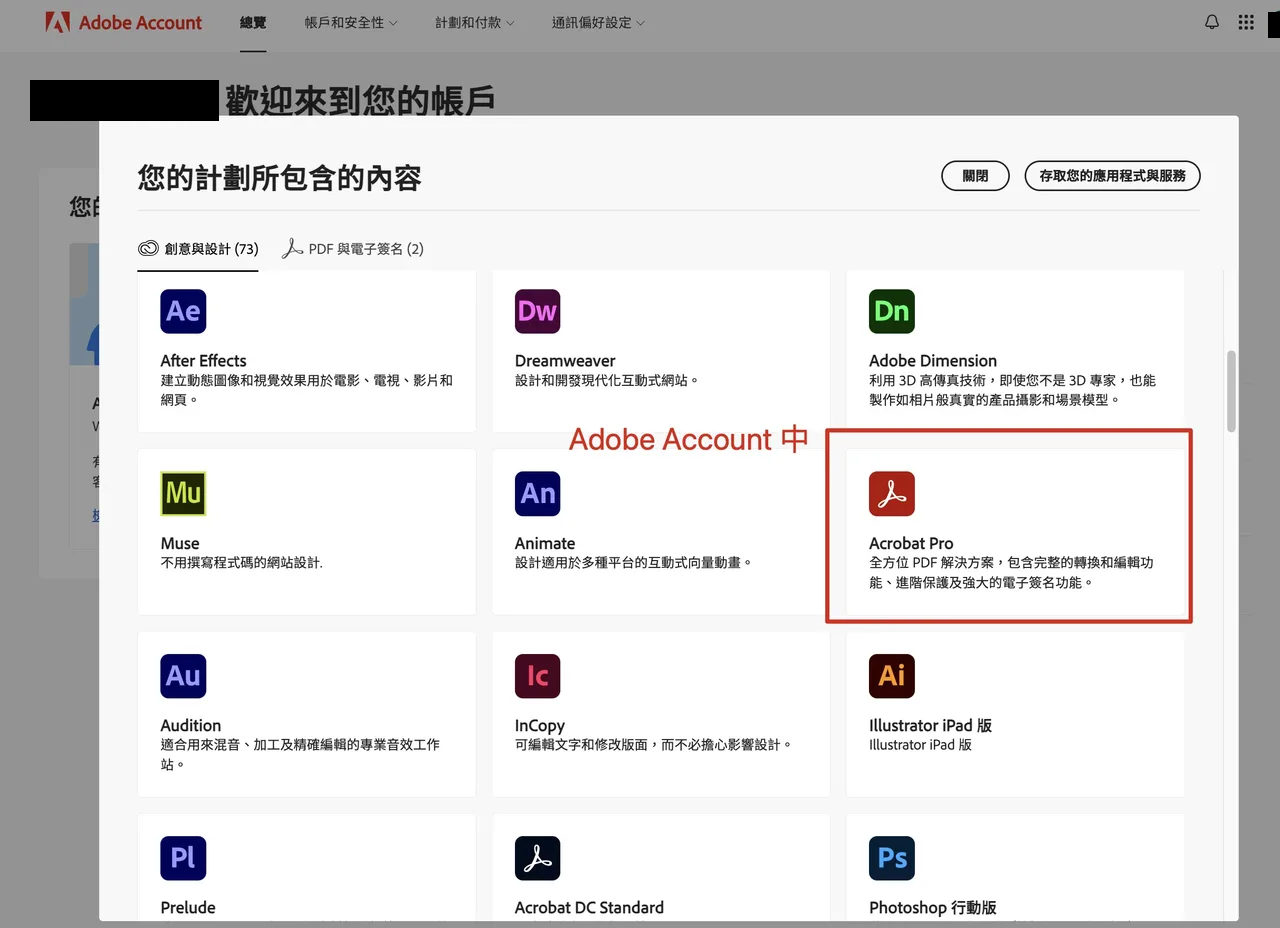Click the Dreamweaver title text

point(565,360)
